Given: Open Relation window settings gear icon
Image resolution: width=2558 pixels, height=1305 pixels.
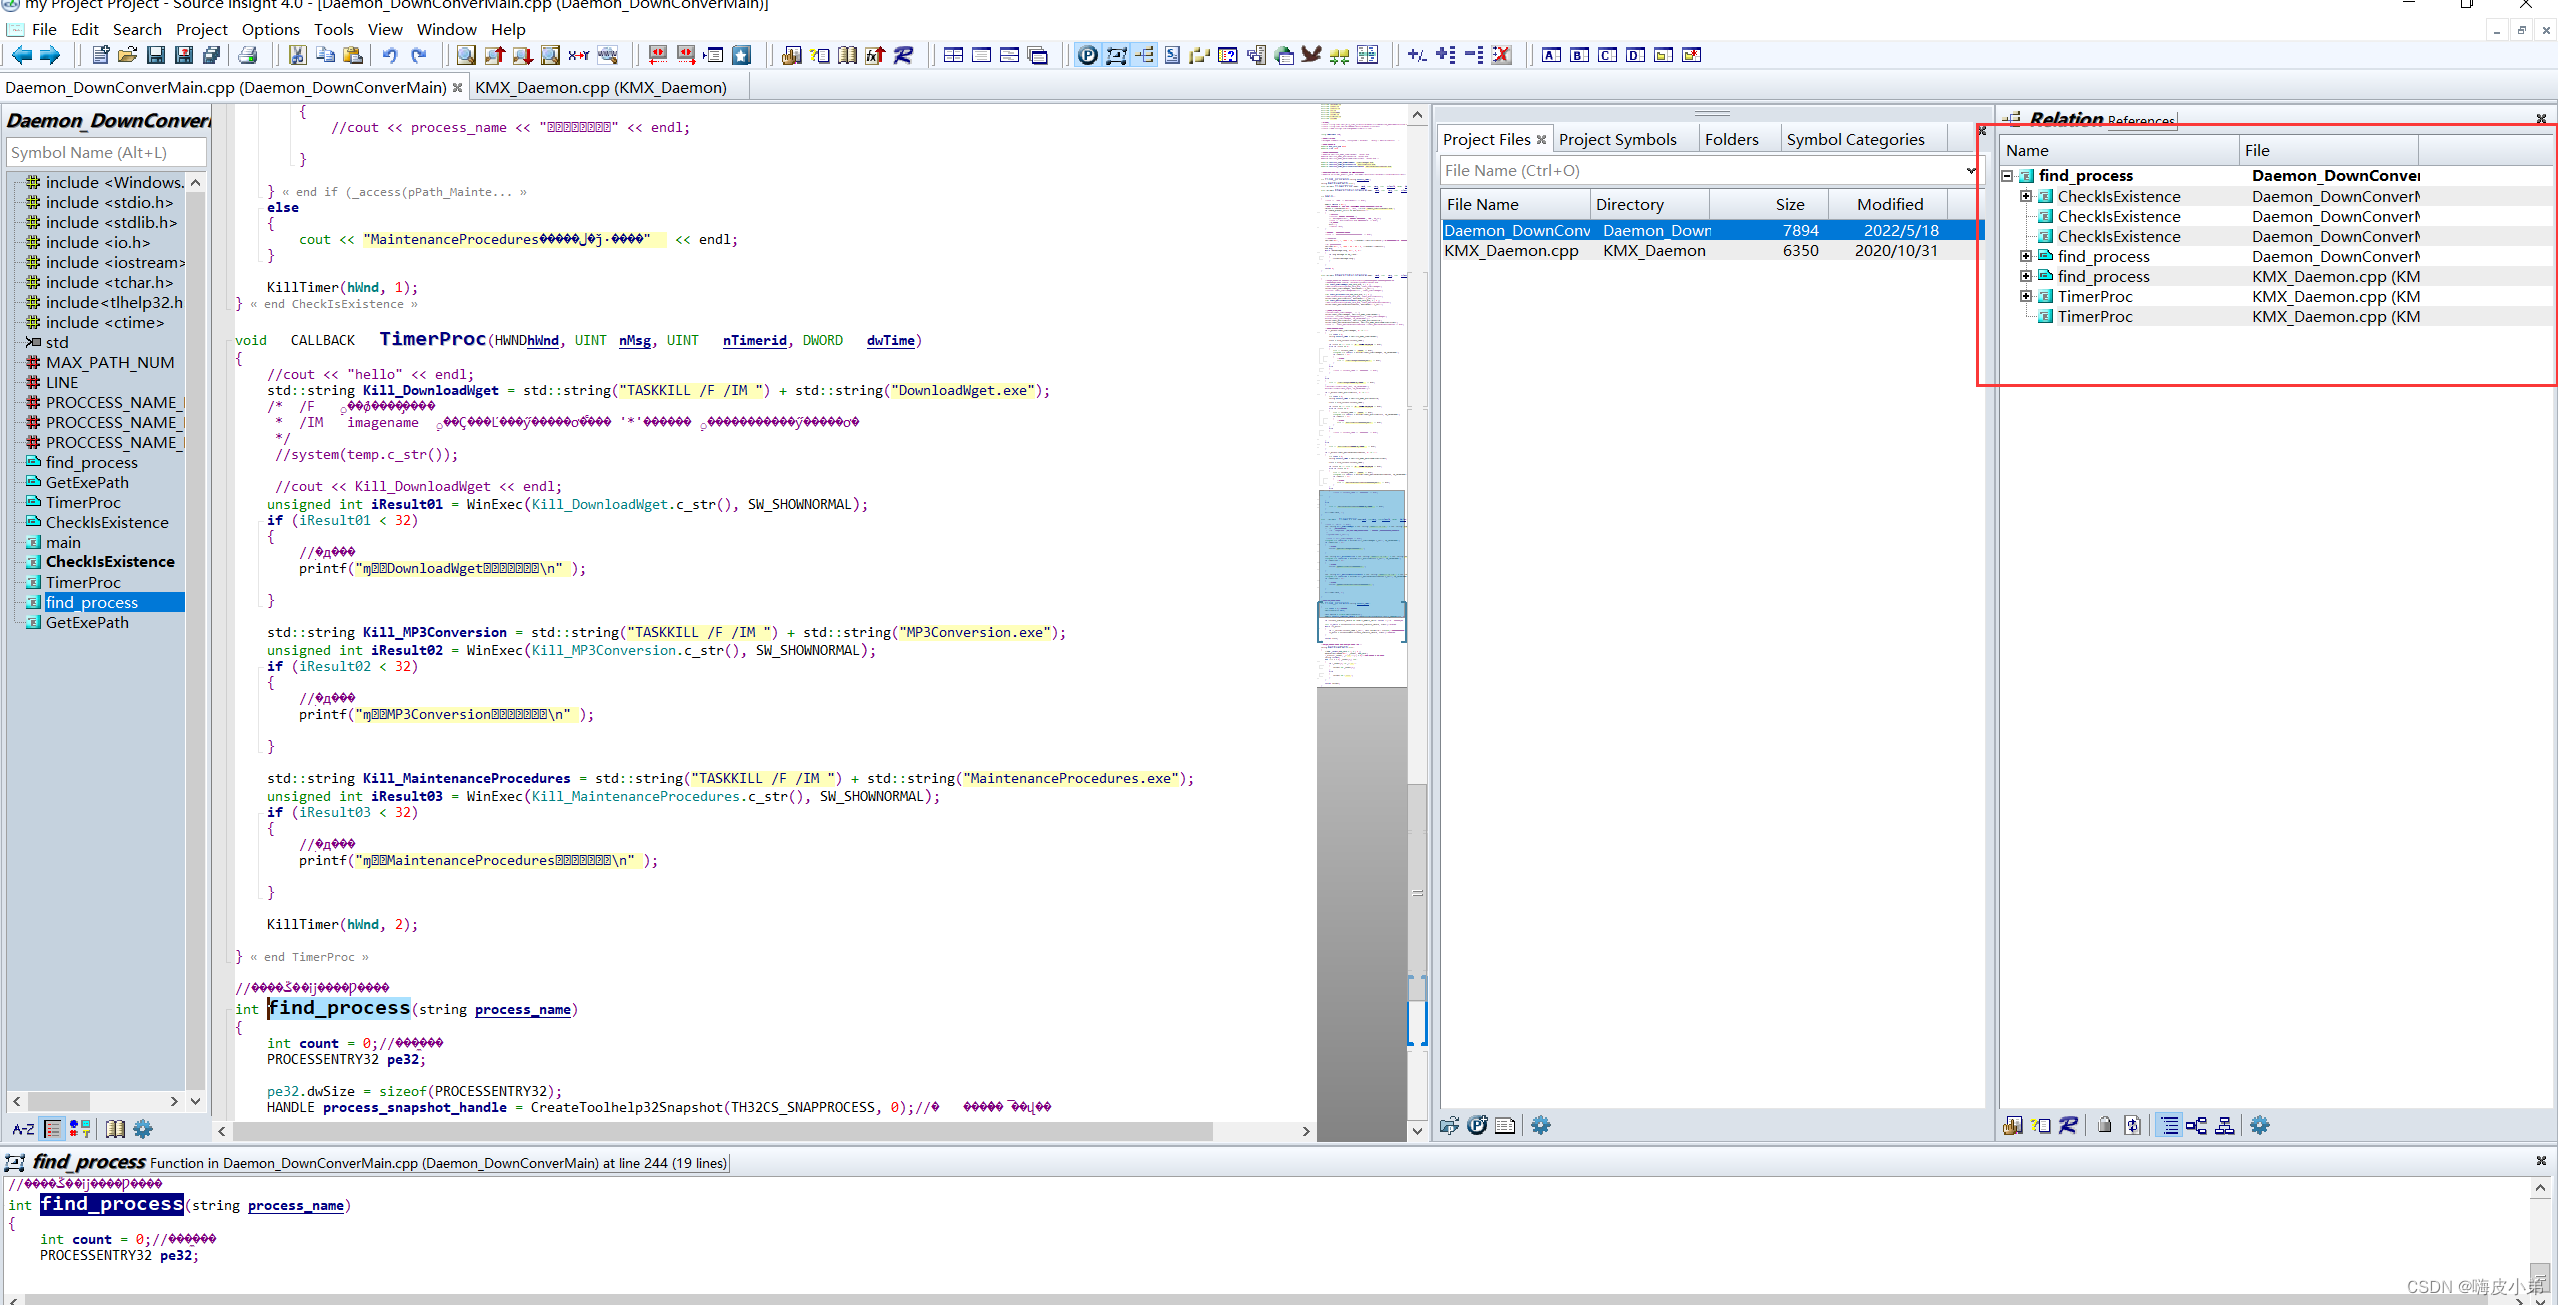Looking at the screenshot, I should click(2260, 1125).
